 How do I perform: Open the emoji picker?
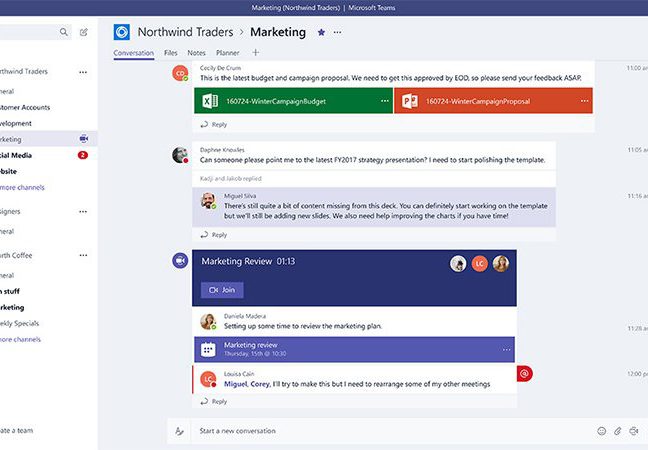click(602, 431)
